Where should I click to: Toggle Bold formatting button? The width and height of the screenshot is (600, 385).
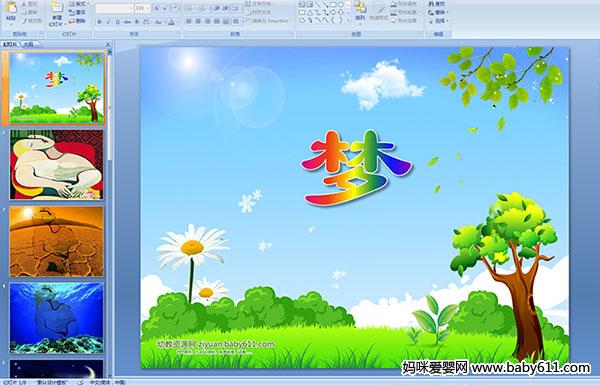(99, 22)
